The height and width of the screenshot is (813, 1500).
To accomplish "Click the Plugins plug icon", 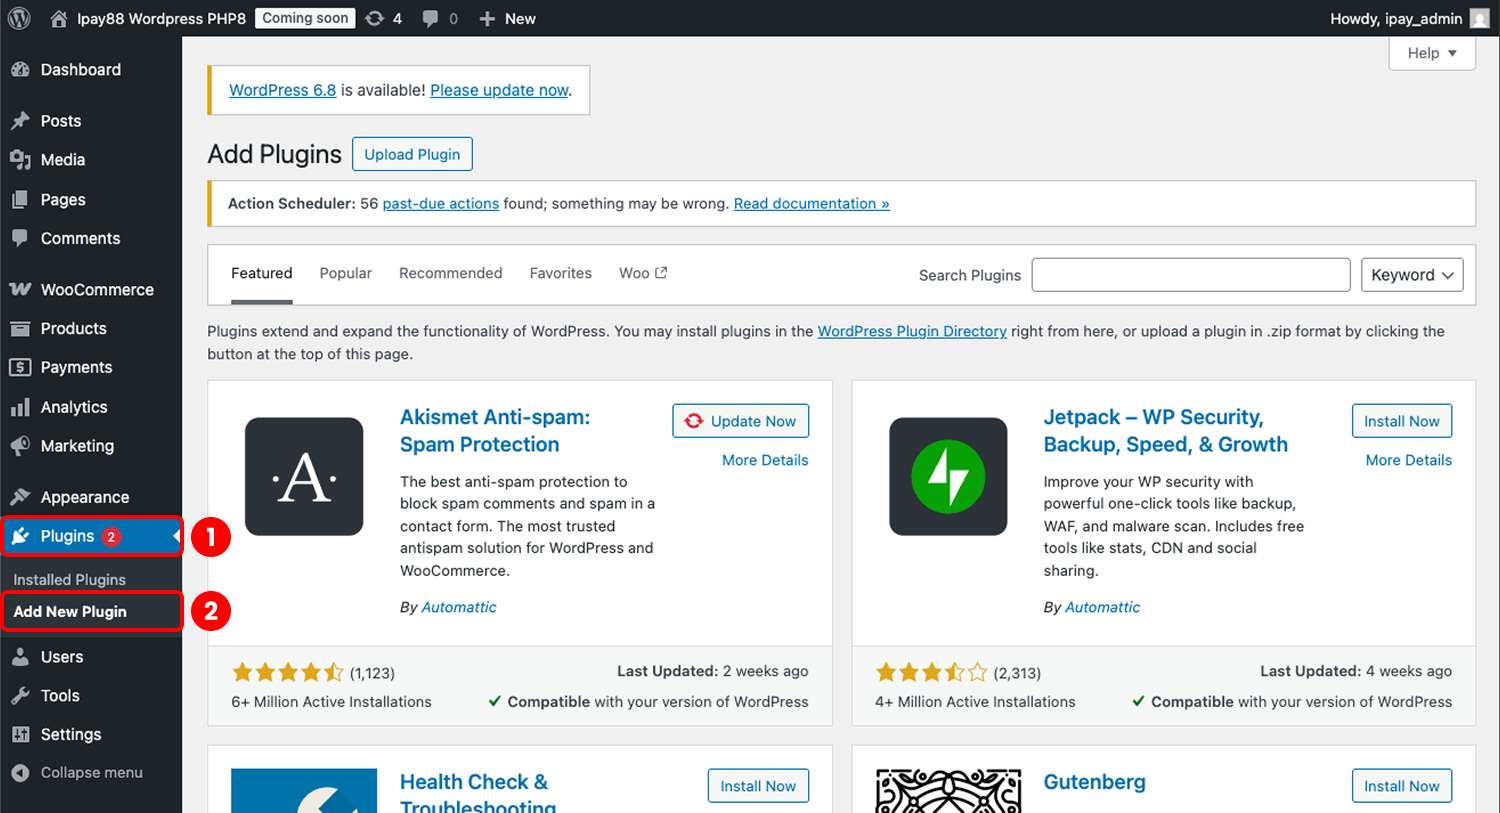I will click(x=20, y=536).
